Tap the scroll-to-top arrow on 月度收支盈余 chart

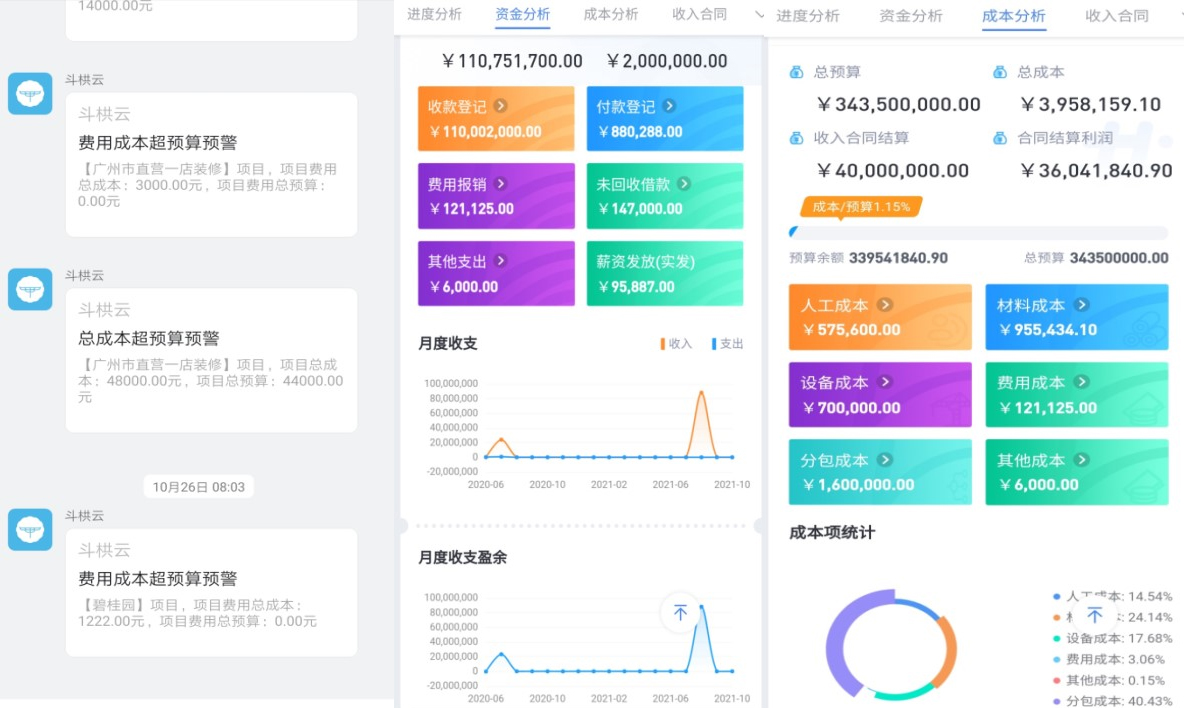[x=680, y=612]
